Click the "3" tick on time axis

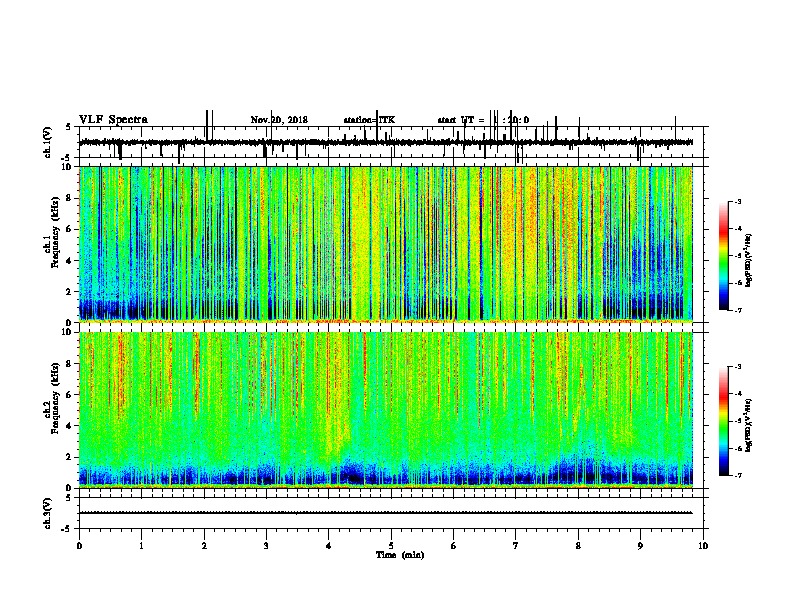point(266,545)
